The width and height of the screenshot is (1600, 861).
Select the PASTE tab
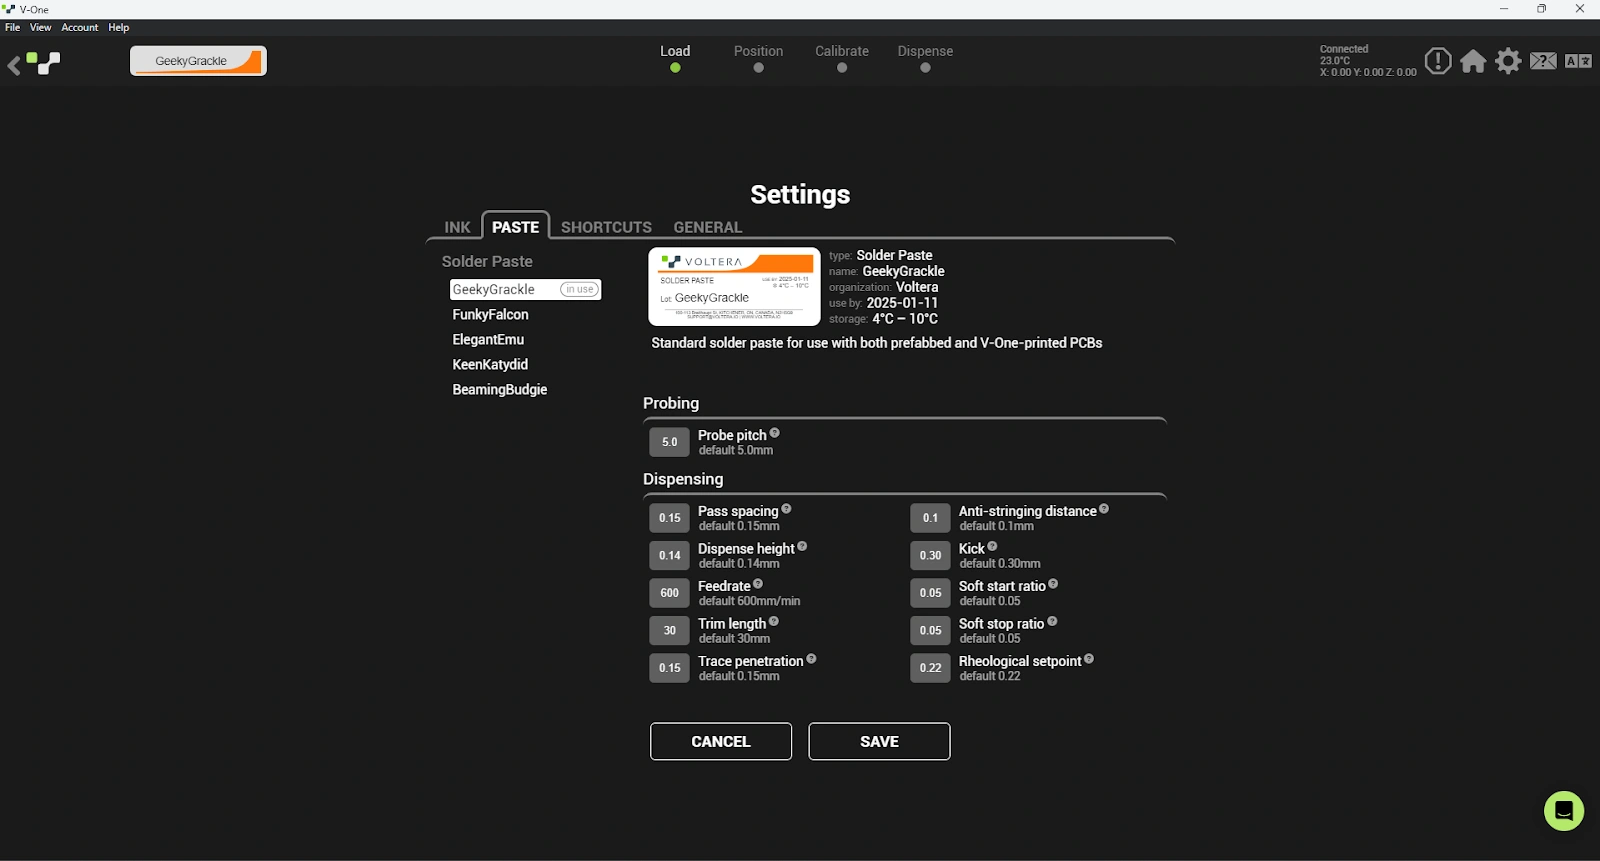tap(515, 227)
